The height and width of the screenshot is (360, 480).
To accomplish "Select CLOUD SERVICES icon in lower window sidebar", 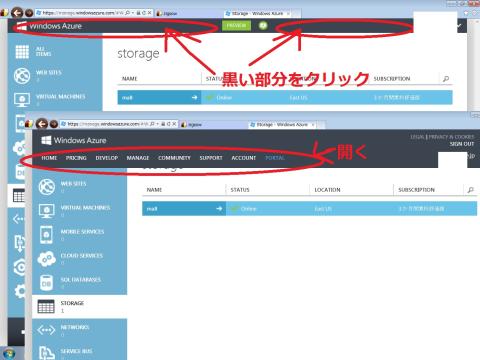I will (47, 259).
